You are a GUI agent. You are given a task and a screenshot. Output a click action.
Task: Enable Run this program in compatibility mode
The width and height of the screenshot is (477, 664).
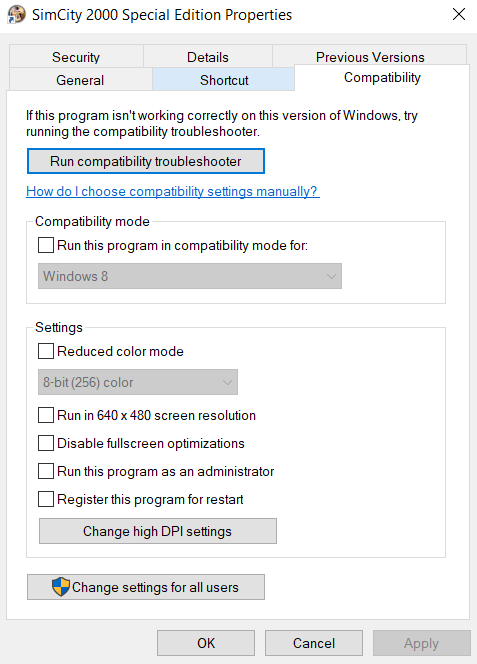46,245
